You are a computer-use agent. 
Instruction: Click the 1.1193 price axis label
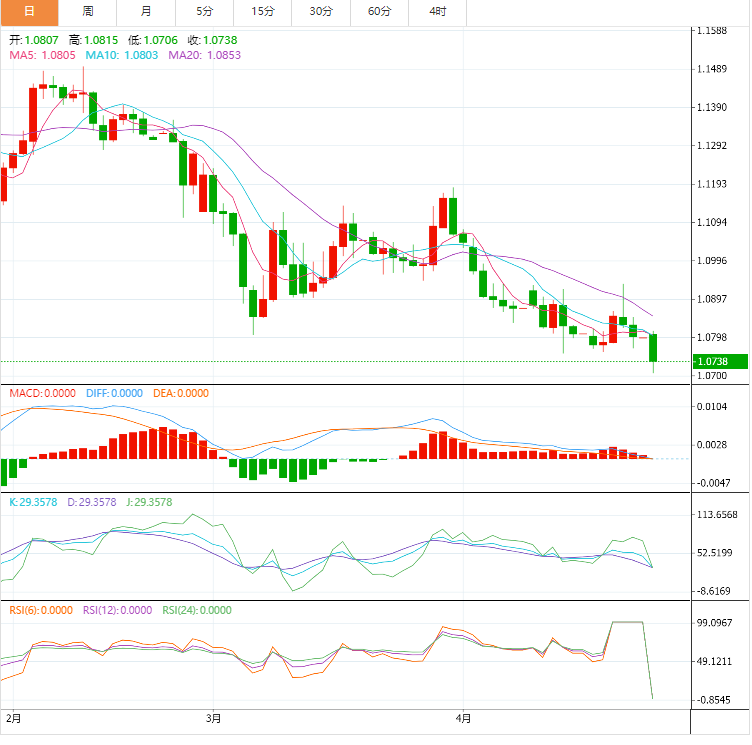click(x=712, y=184)
